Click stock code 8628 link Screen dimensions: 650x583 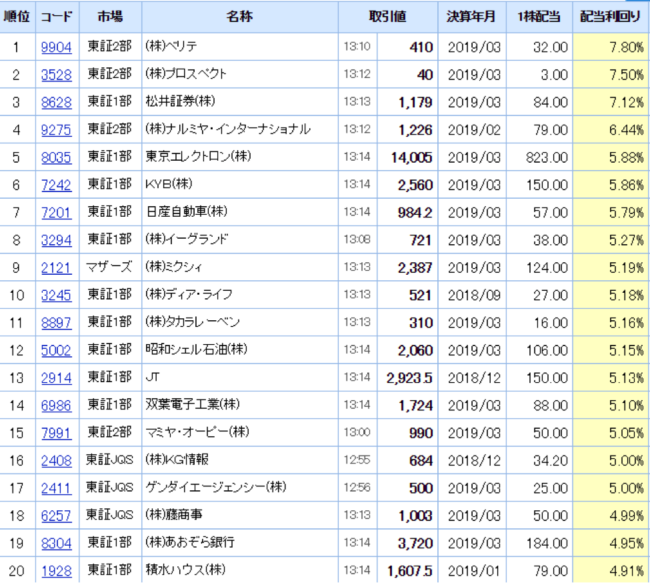click(56, 101)
